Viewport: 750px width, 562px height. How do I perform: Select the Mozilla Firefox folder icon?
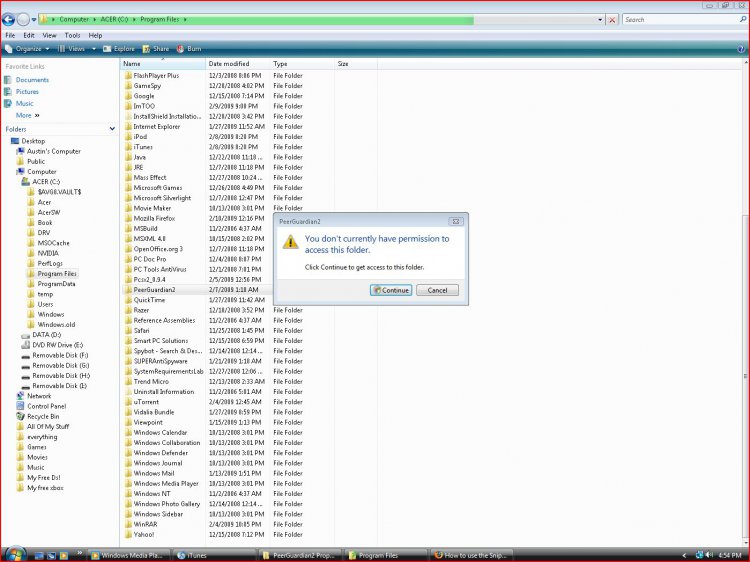[x=128, y=219]
